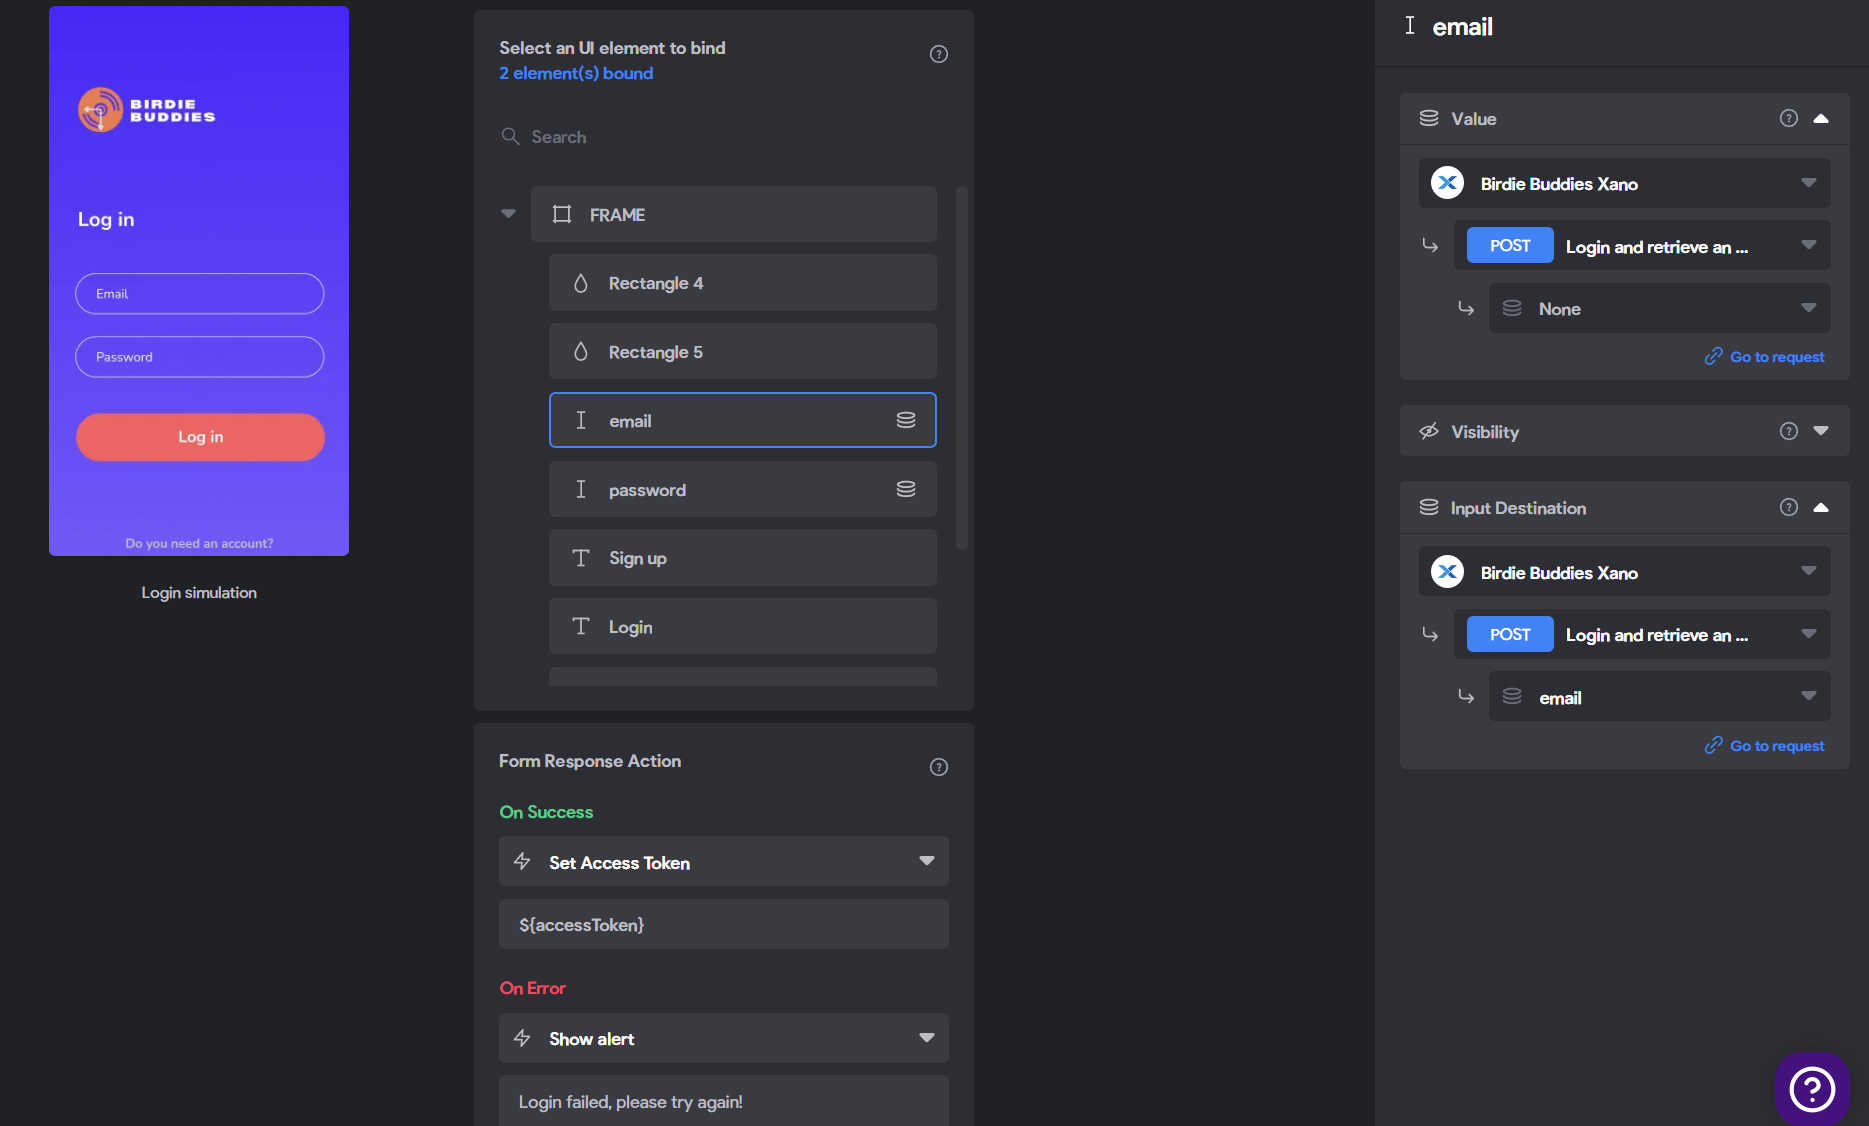Click lightning icon beside Set Access Token
1869x1126 pixels.
coord(522,861)
